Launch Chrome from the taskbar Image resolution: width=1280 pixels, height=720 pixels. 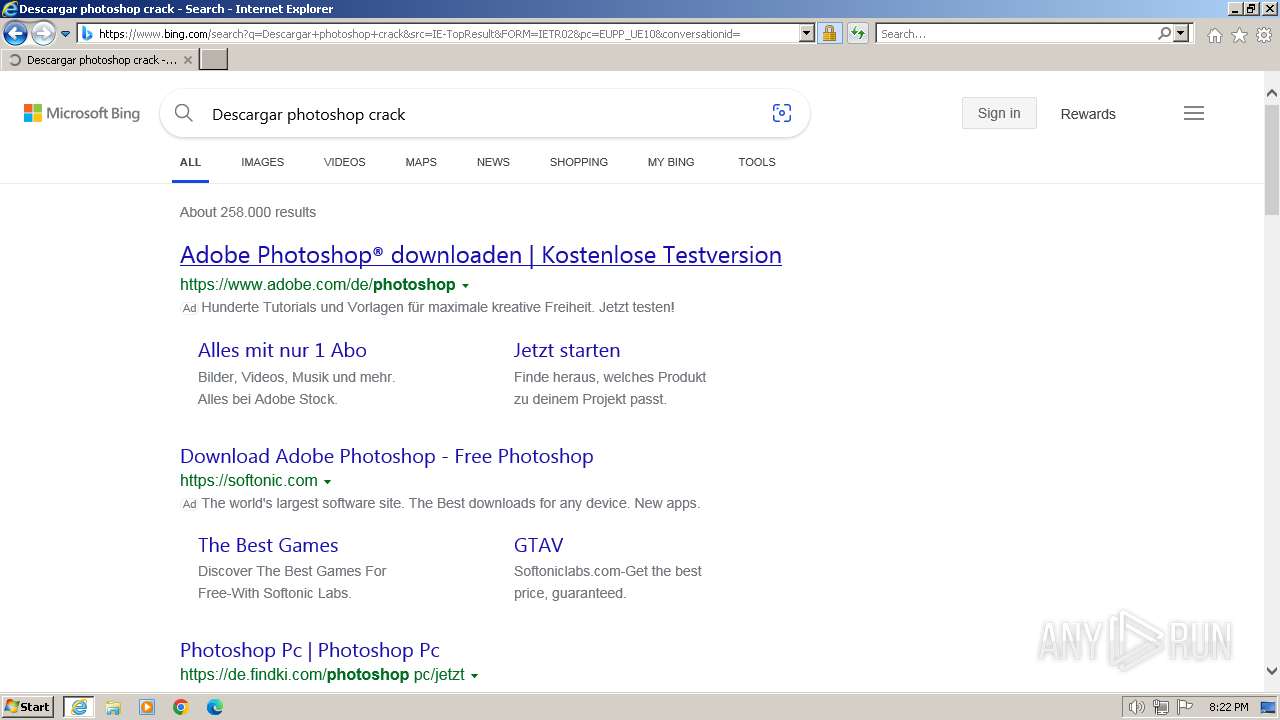coord(181,707)
